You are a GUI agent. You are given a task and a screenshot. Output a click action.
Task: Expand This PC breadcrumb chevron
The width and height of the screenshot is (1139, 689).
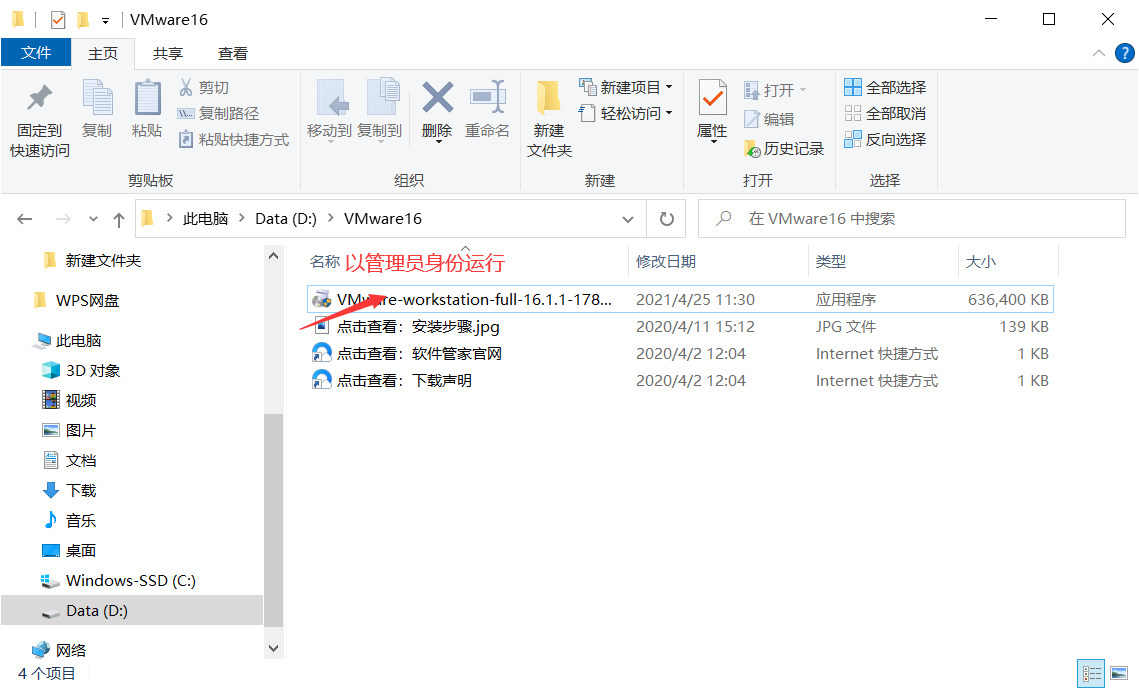(x=242, y=218)
